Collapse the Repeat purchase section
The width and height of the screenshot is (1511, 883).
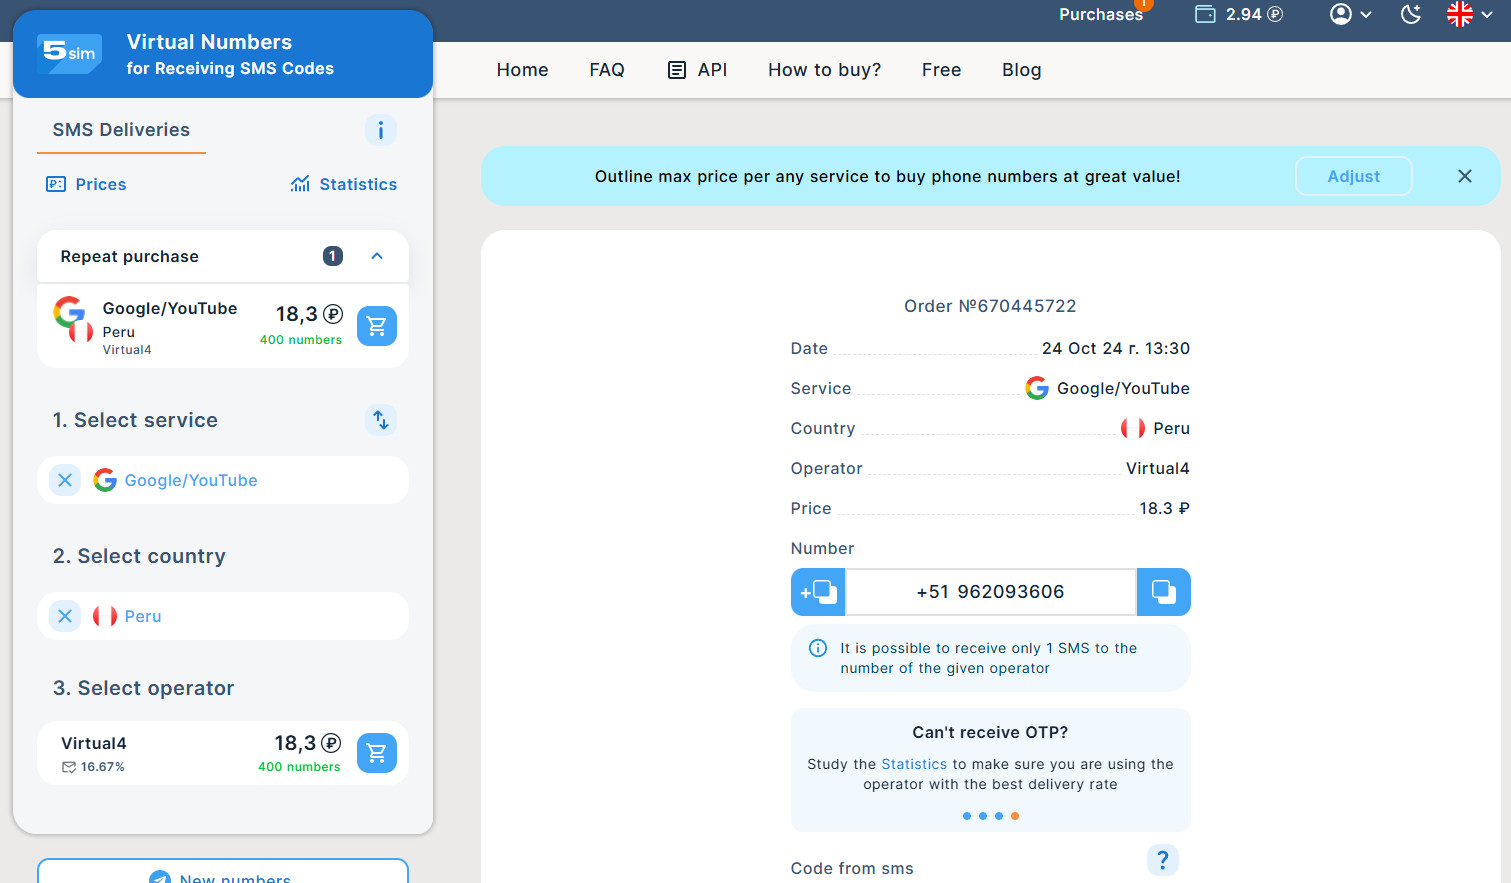tap(377, 256)
